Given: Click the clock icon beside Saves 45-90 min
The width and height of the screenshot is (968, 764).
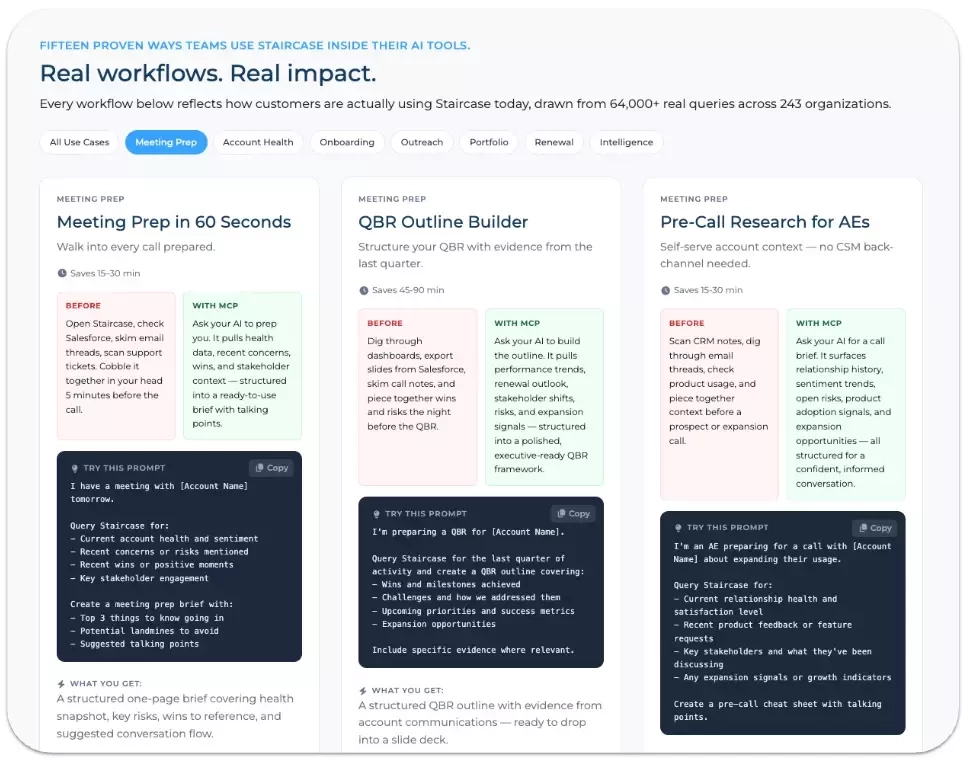Looking at the screenshot, I should pos(364,290).
